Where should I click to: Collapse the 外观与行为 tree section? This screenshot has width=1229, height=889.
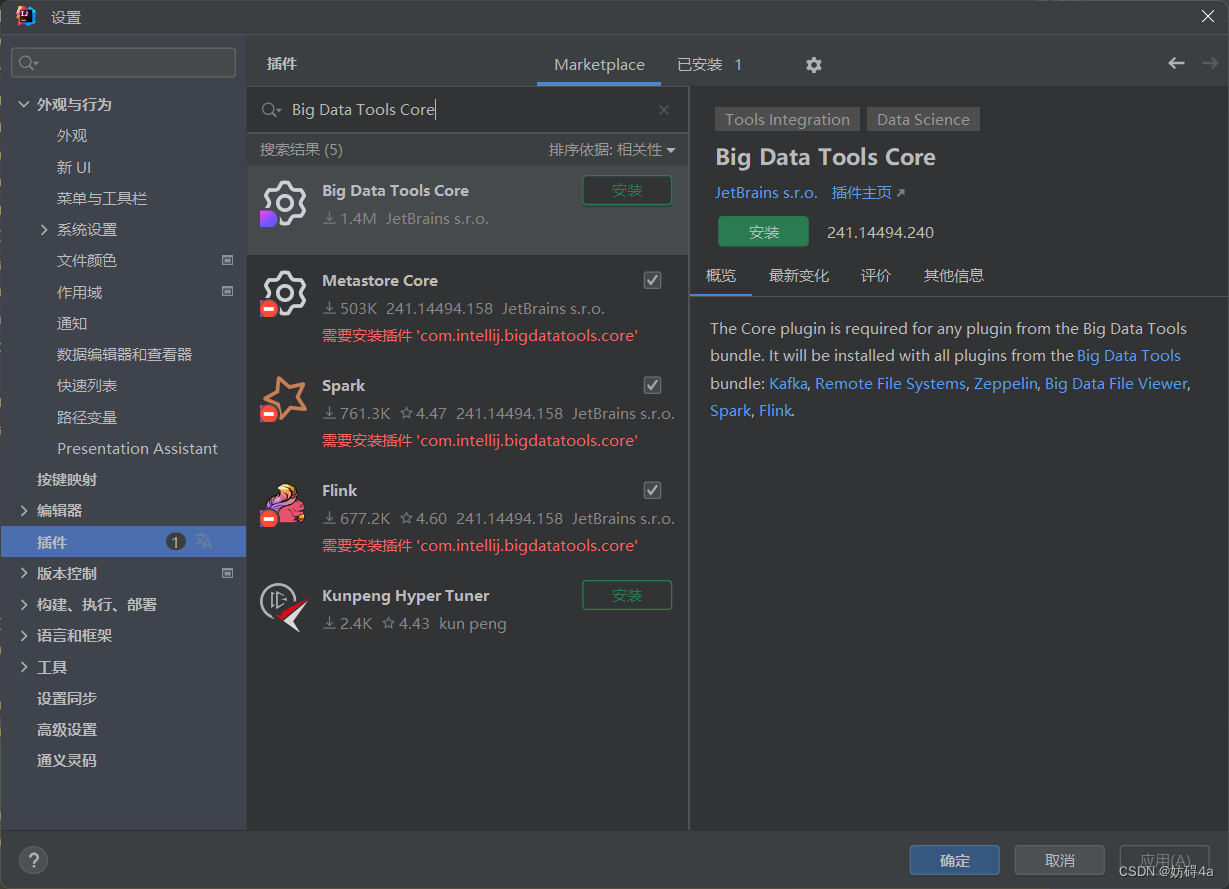25,104
